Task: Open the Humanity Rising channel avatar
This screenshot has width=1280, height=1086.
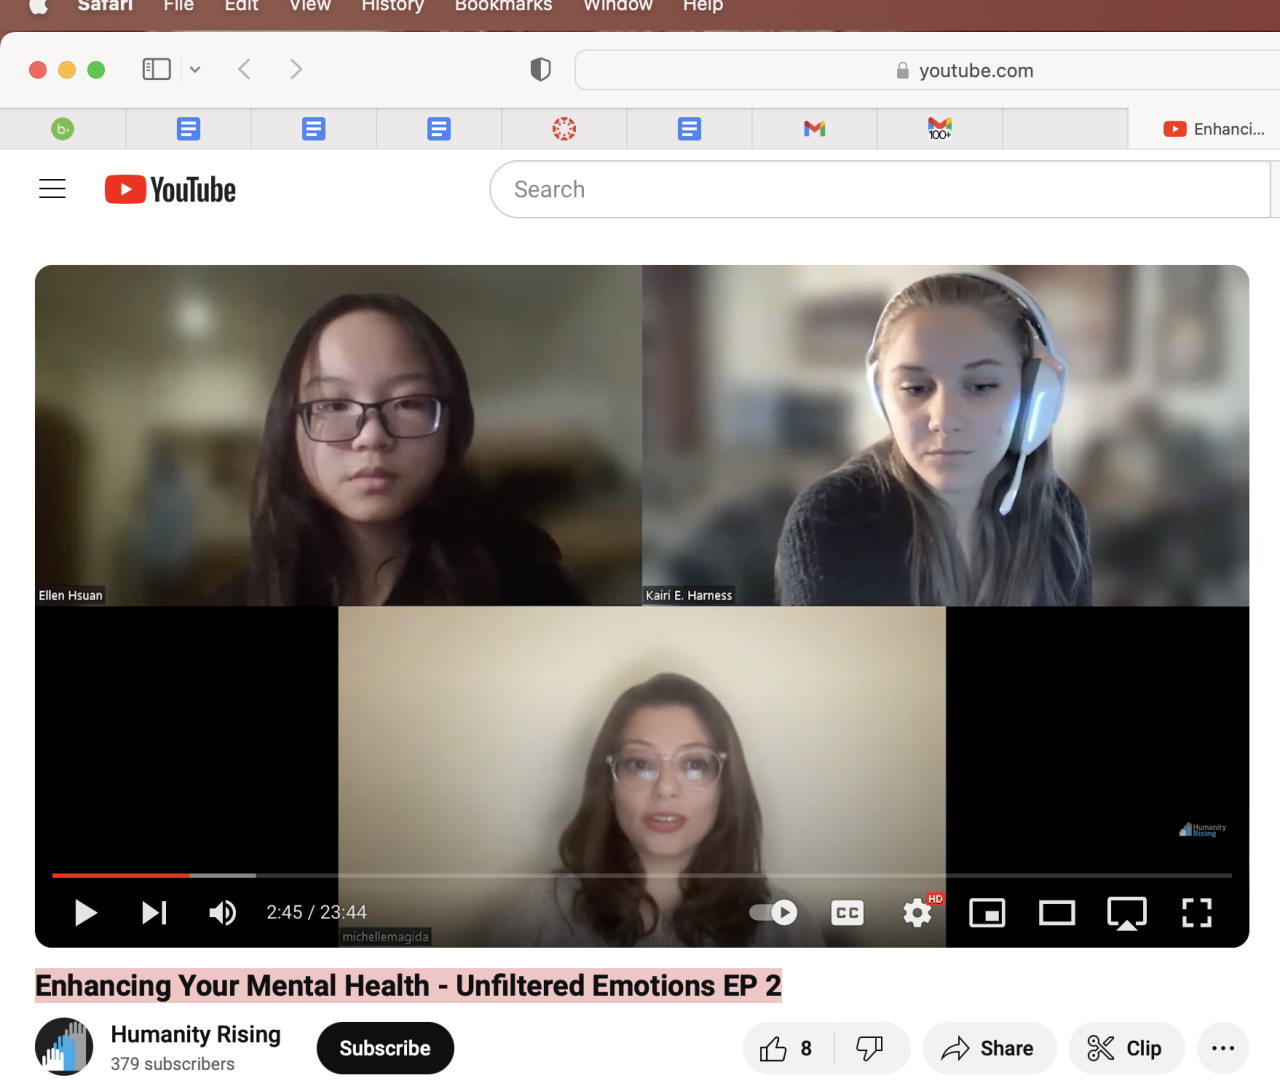Action: point(64,1047)
